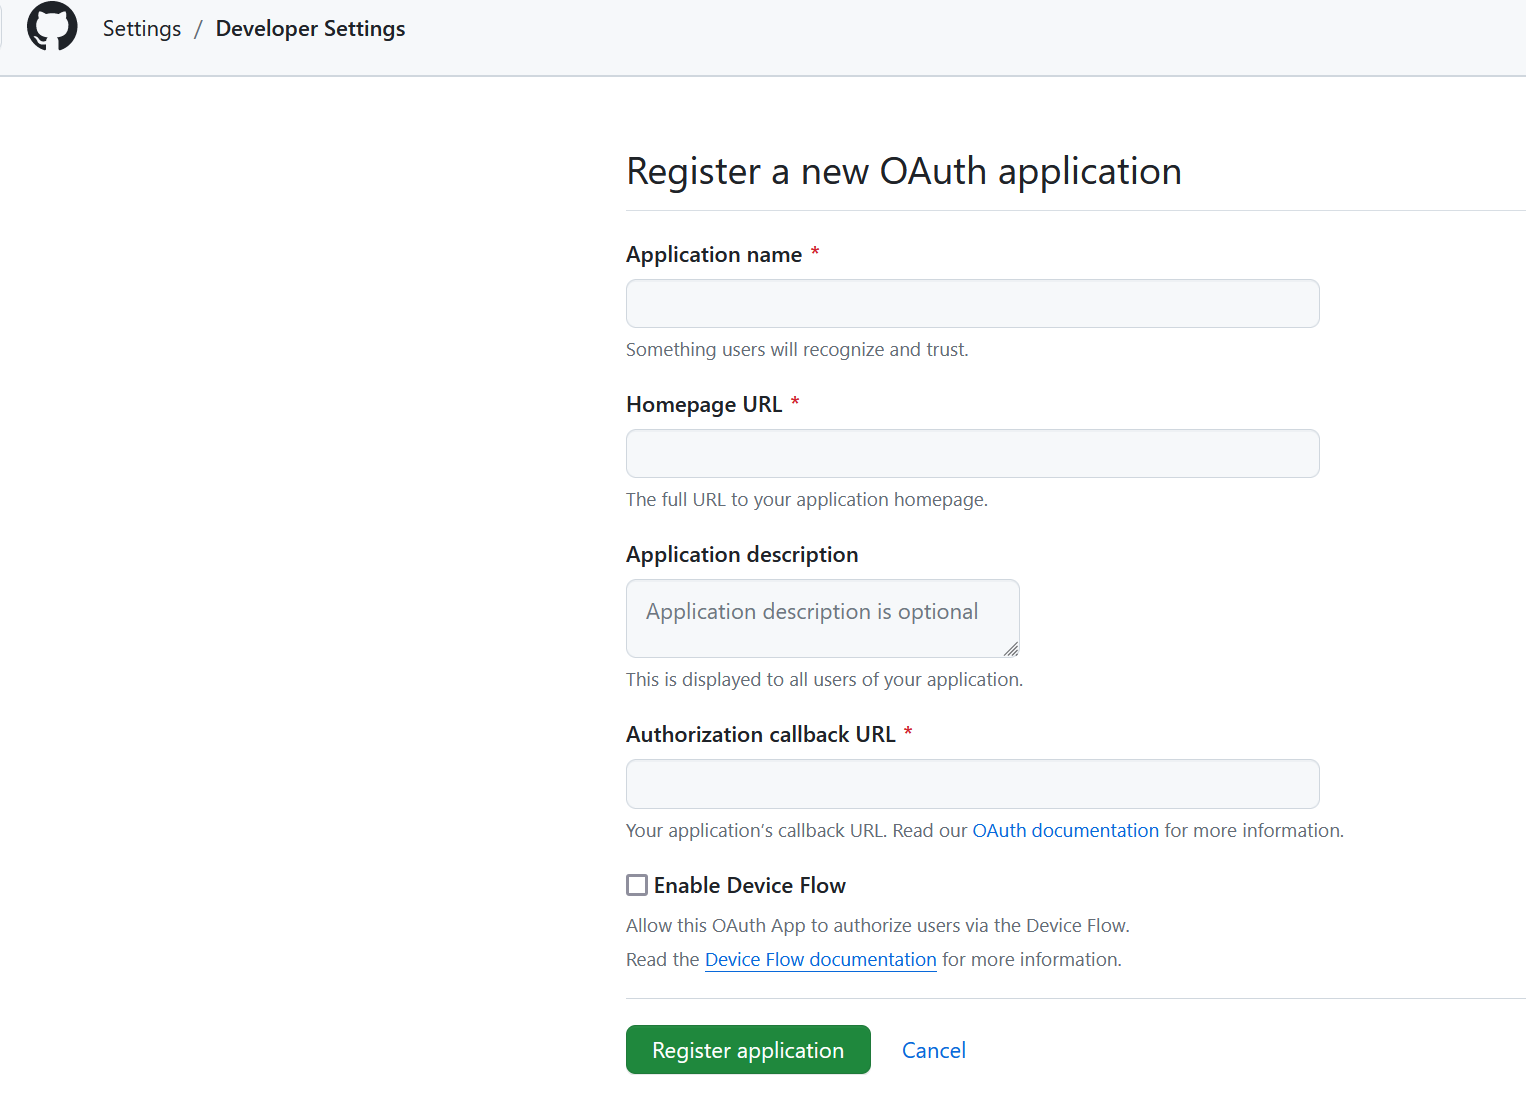Screen dimensions: 1526x1096
Task: Cancel the OAuth application registration
Action: [933, 1050]
